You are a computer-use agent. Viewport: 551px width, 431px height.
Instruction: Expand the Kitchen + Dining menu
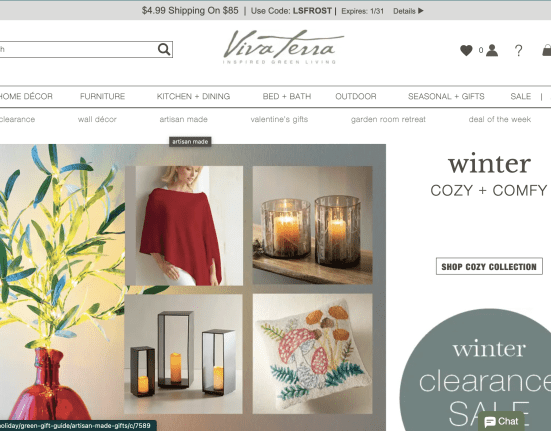click(193, 96)
